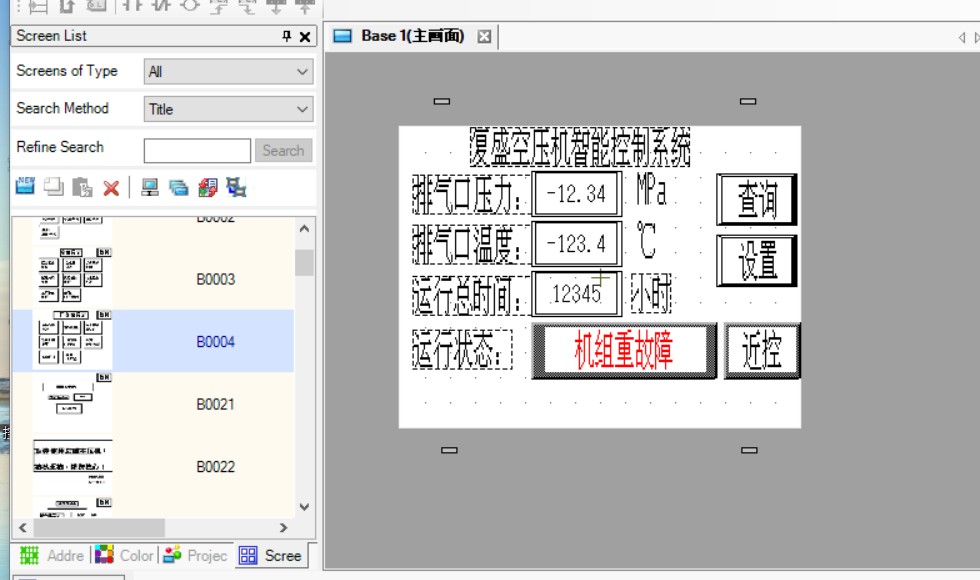Click the Refine Search text field

point(197,150)
